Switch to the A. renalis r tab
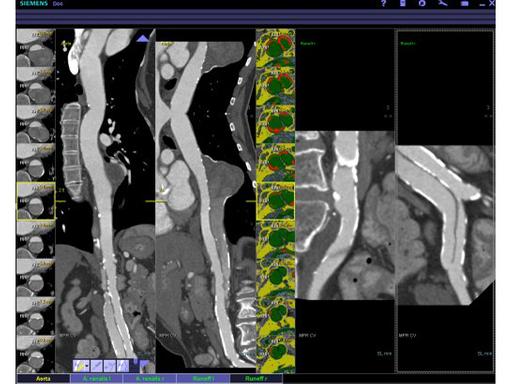Screen dimensions: 512x384 150,379
